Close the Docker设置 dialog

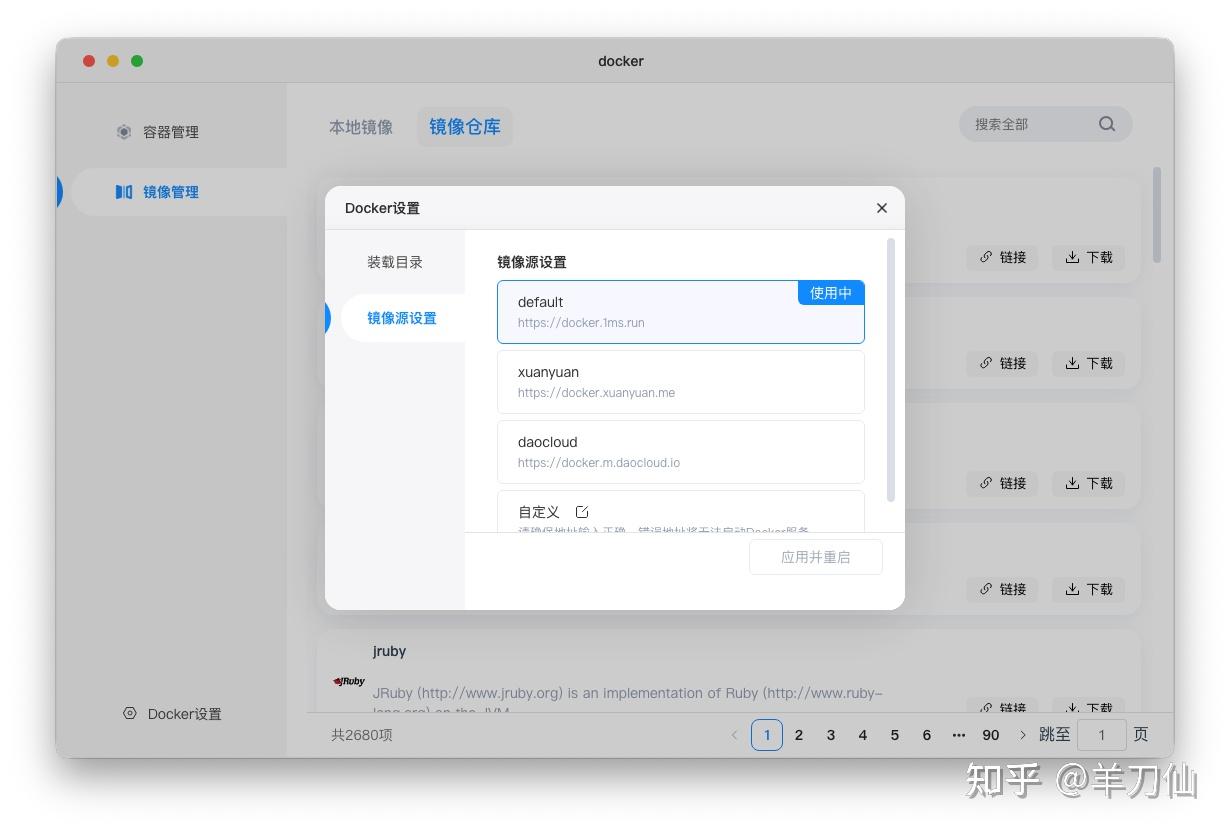(881, 208)
